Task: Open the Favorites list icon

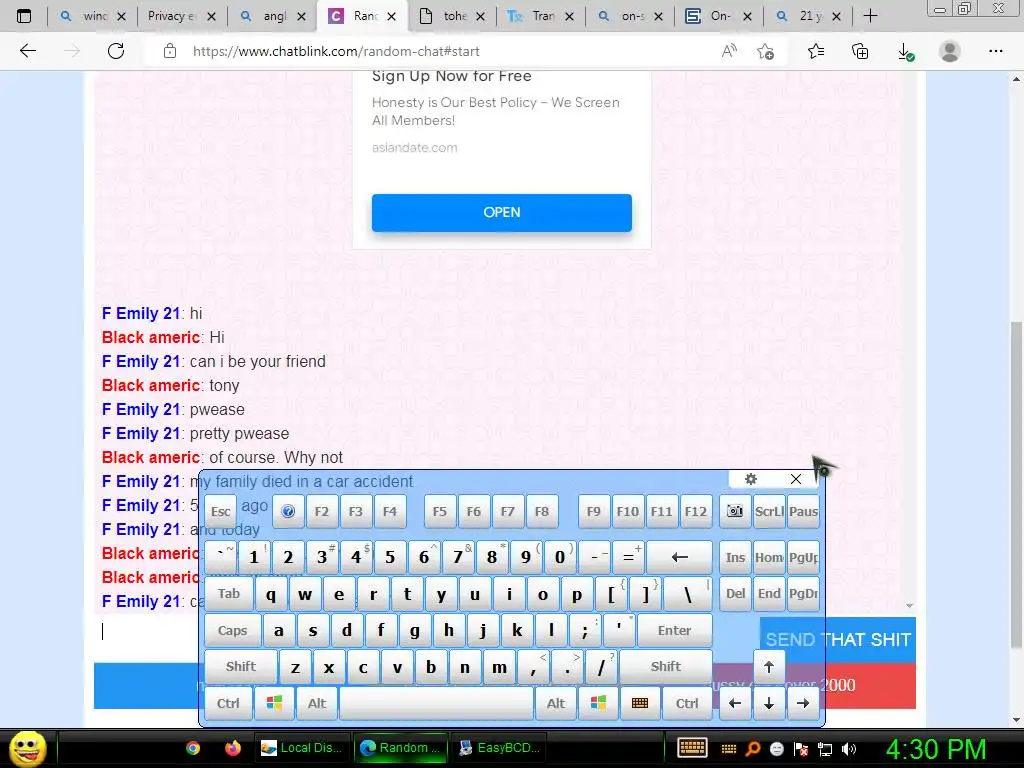Action: coord(816,51)
